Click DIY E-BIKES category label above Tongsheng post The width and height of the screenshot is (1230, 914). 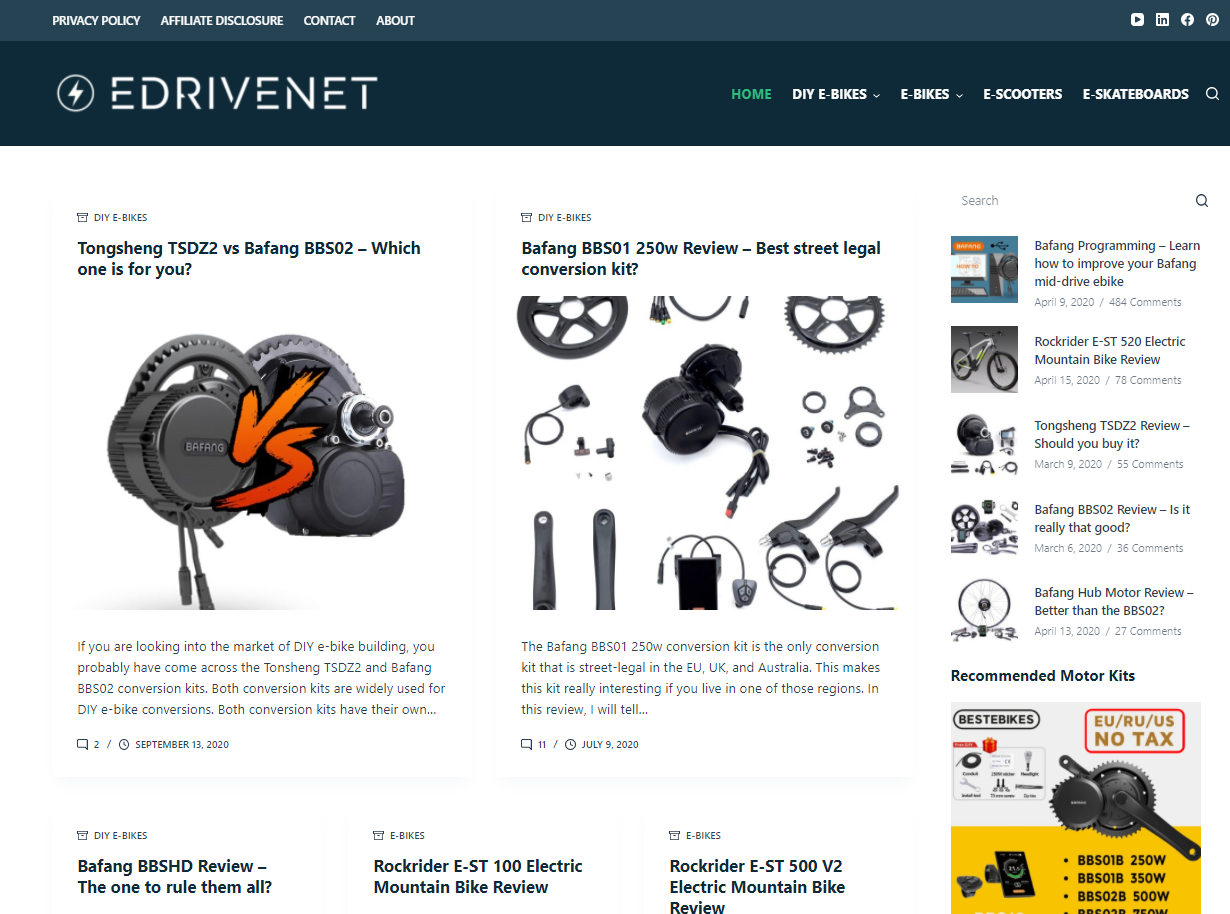click(120, 217)
